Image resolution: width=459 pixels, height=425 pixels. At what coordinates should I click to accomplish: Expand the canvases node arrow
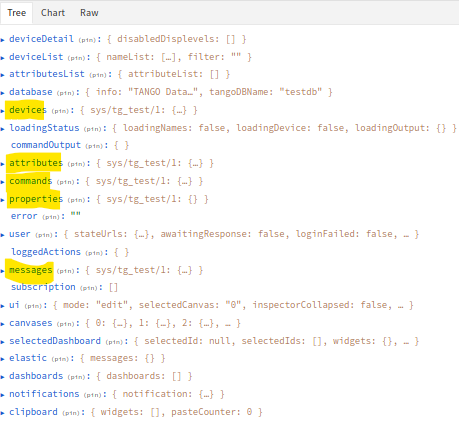click(x=3, y=324)
